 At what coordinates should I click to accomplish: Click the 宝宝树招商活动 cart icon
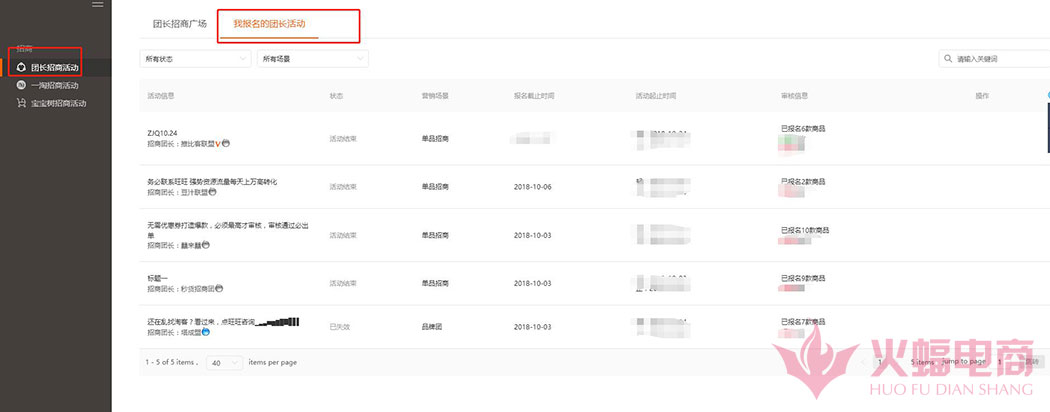tap(21, 103)
